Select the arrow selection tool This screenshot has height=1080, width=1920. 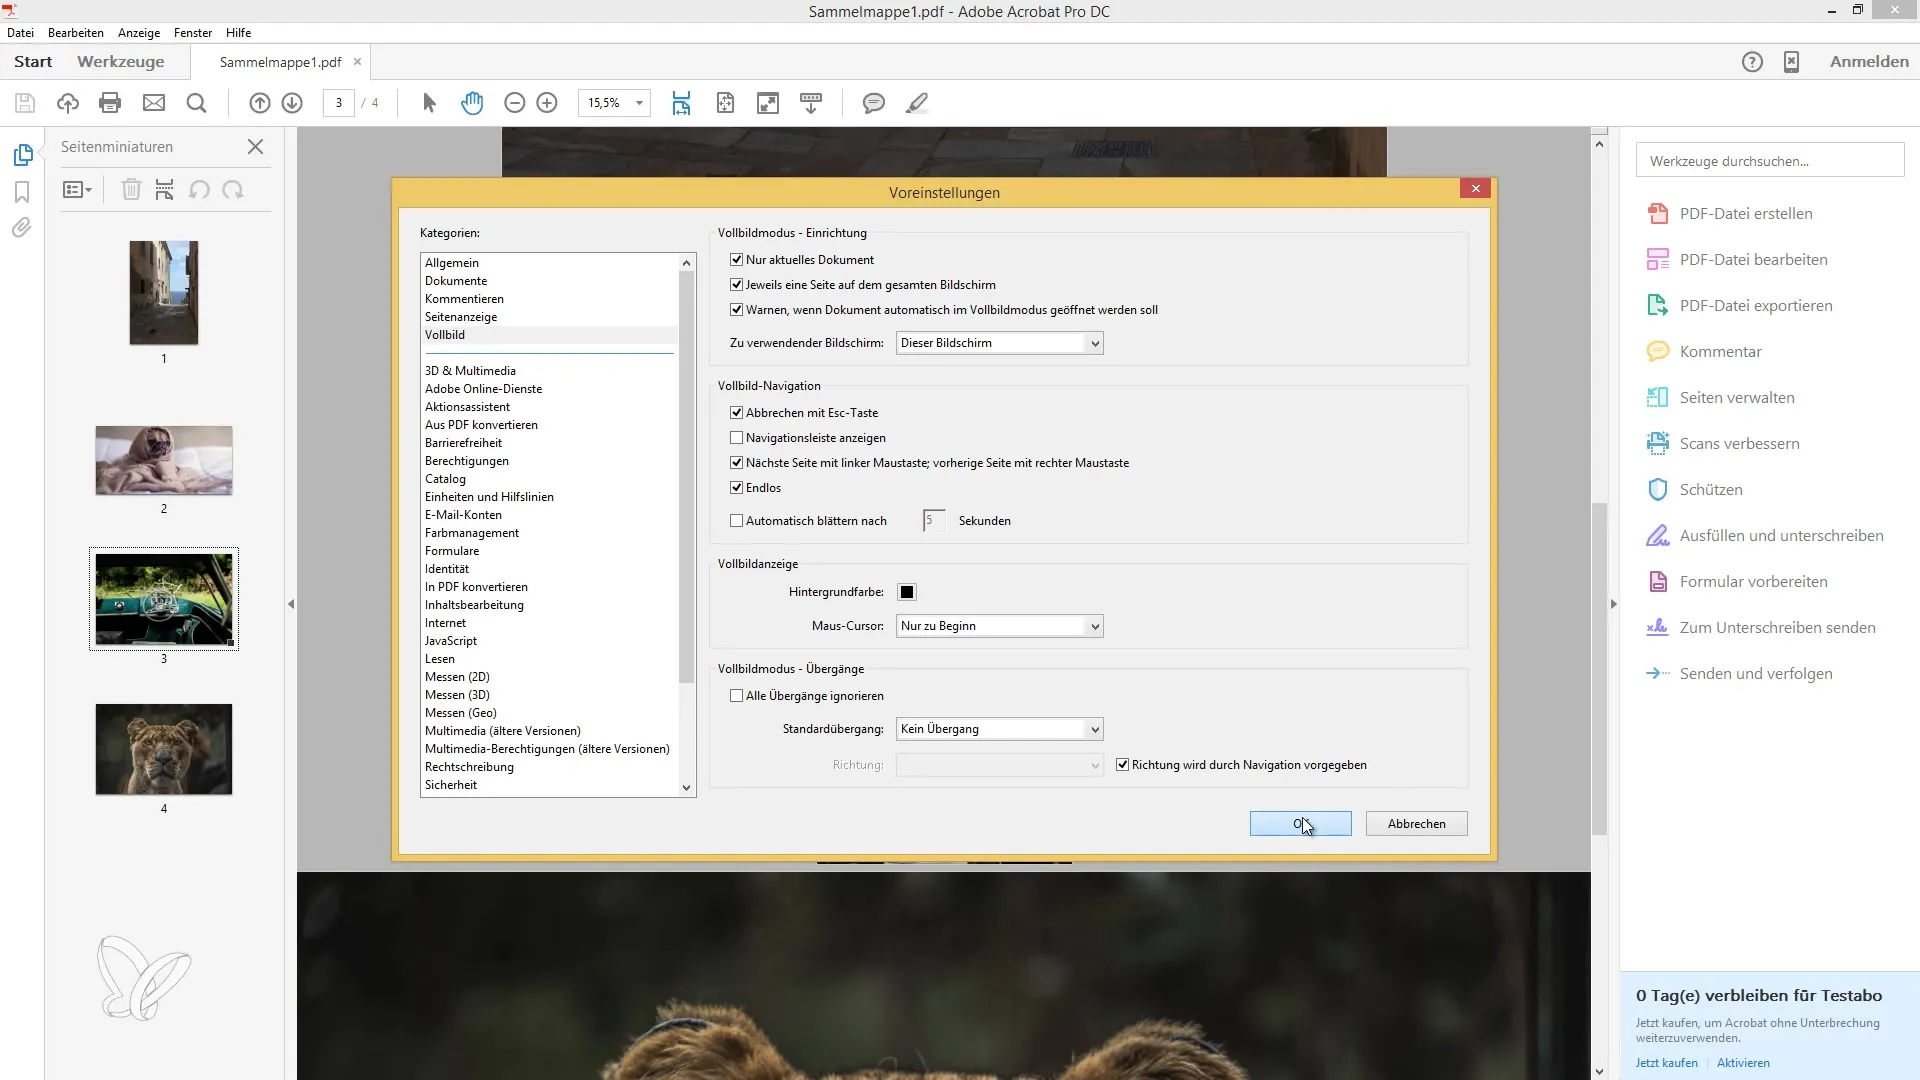point(429,103)
